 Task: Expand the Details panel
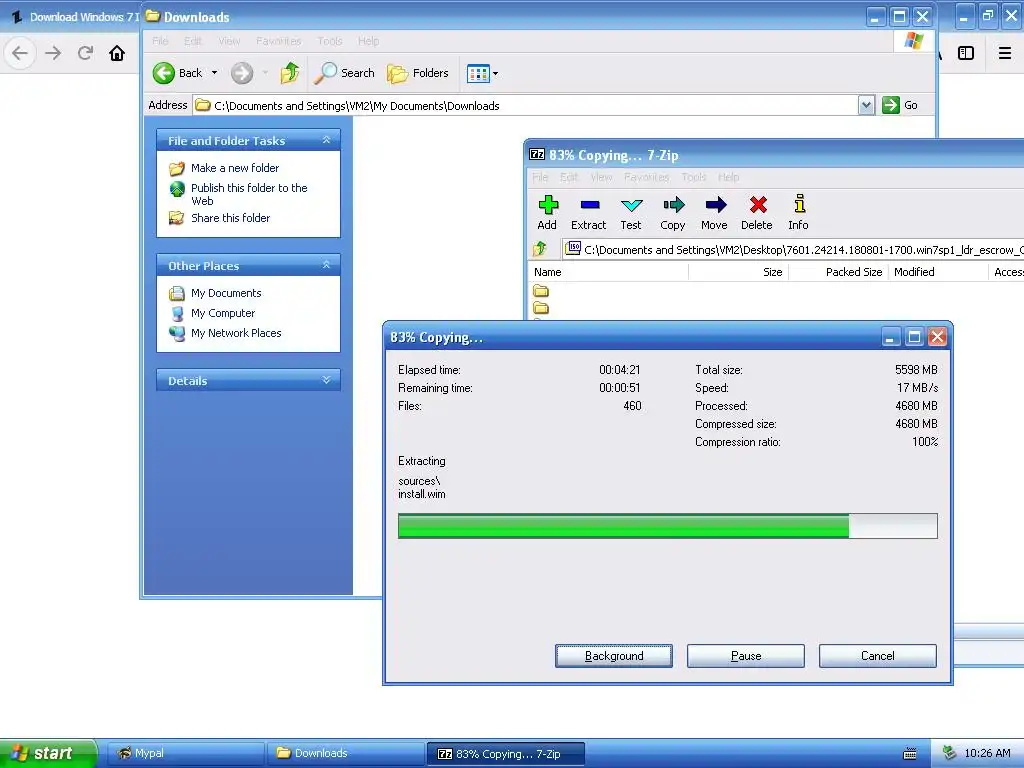pos(327,379)
